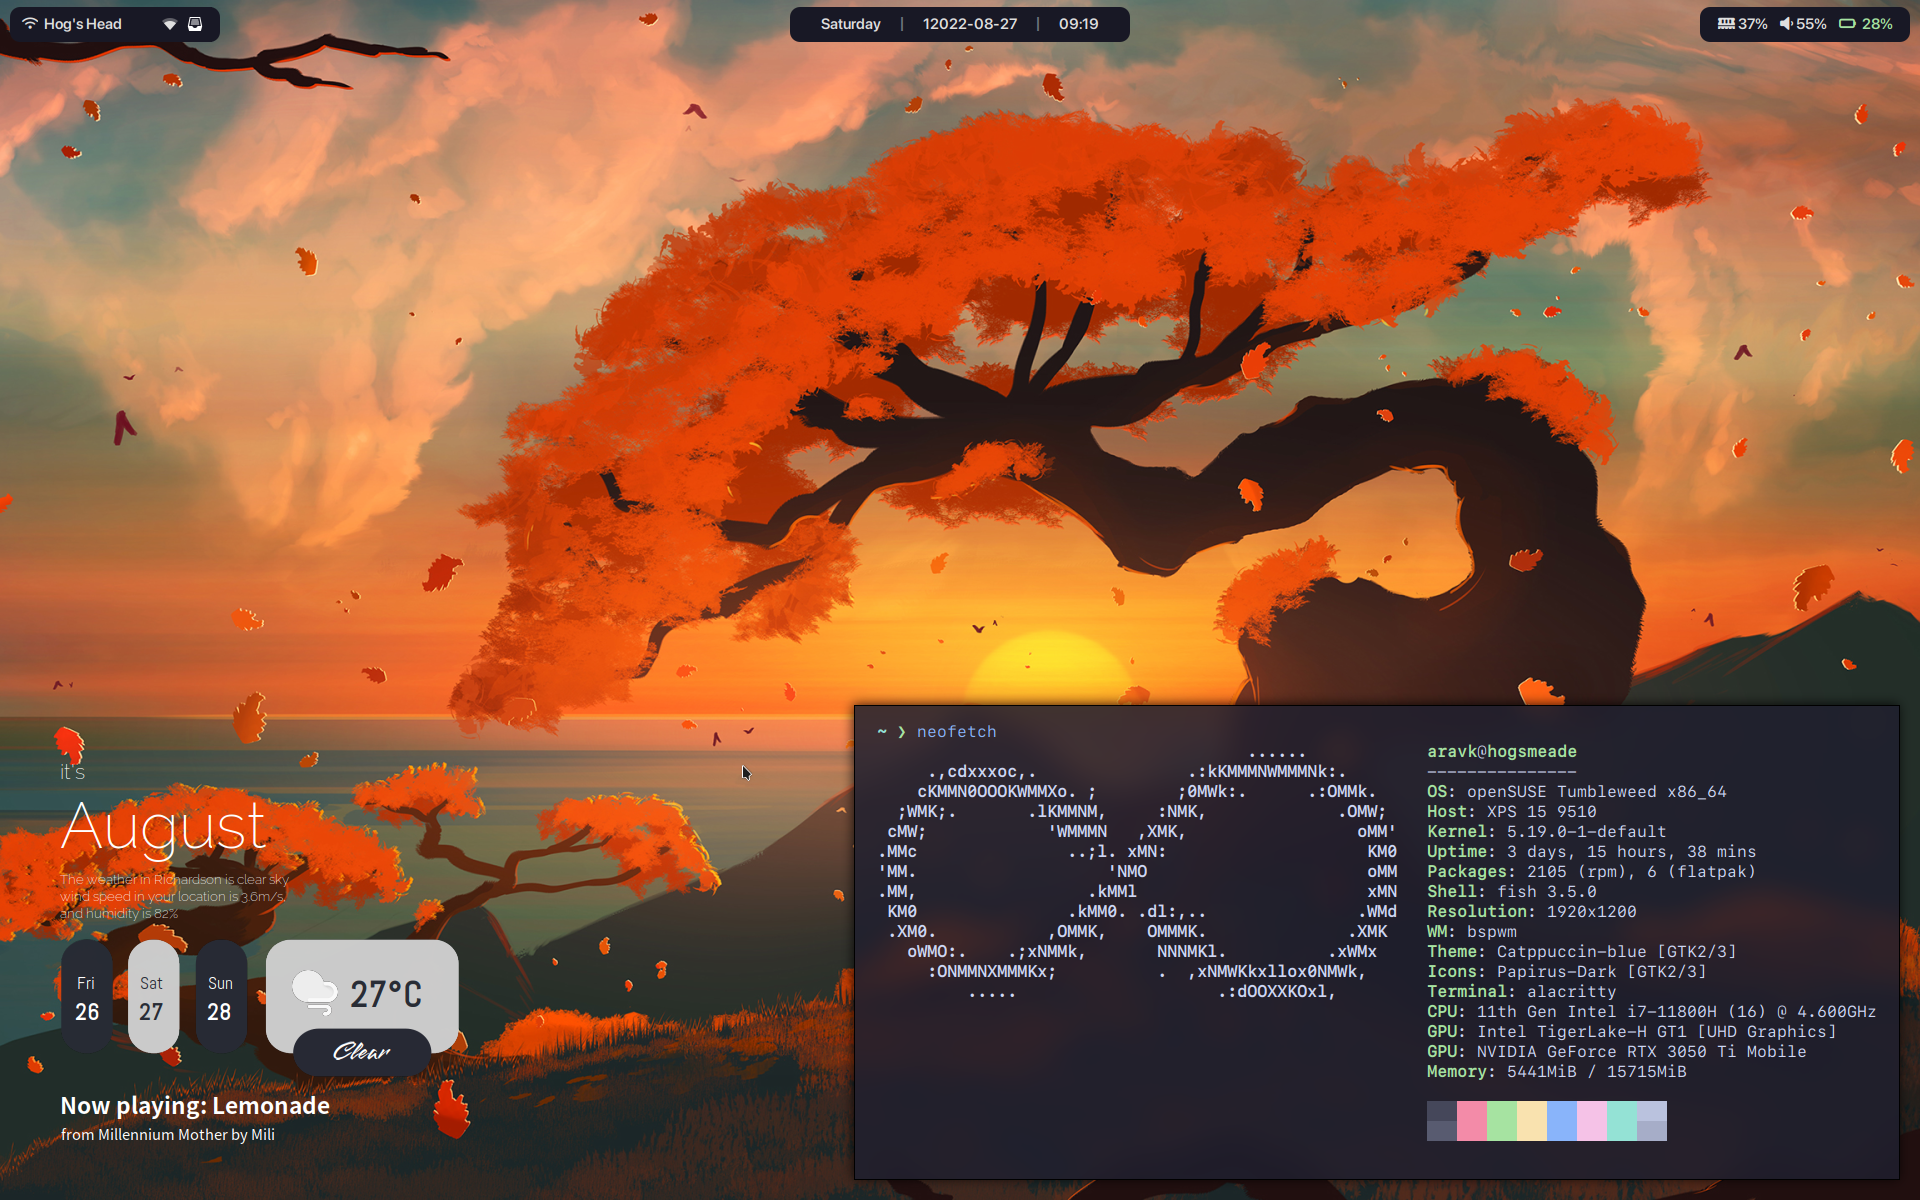Screen dimensions: 1920x1200
Task: Click the 27°C temperature reading
Action: click(386, 994)
